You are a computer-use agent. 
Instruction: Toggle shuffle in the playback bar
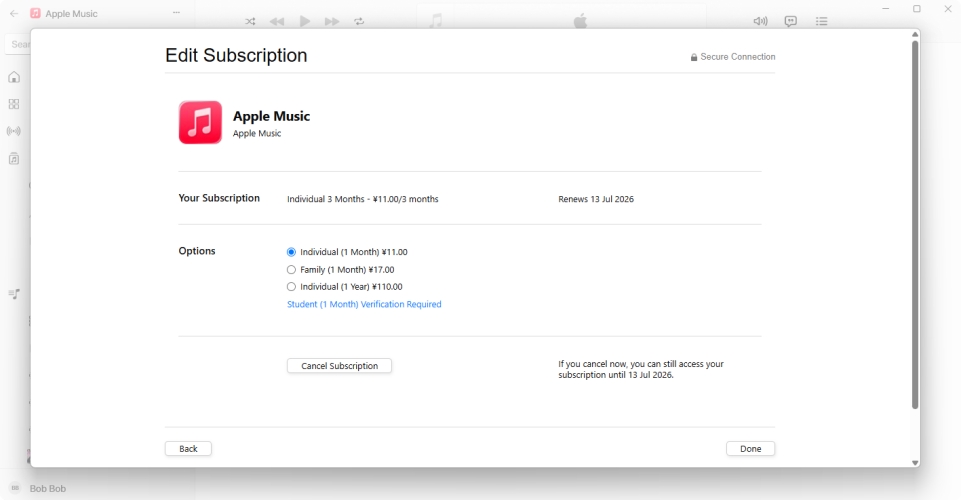coord(250,21)
